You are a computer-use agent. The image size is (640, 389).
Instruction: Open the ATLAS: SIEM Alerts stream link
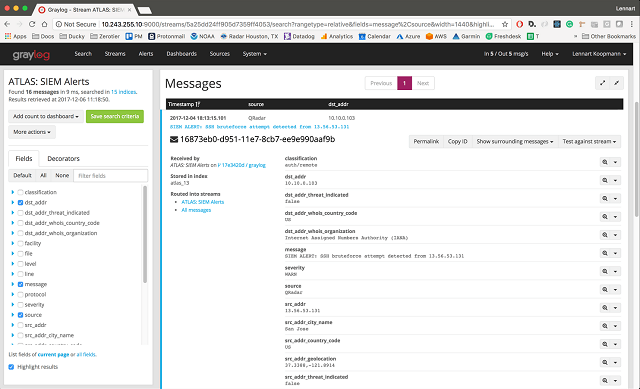pyautogui.click(x=202, y=202)
